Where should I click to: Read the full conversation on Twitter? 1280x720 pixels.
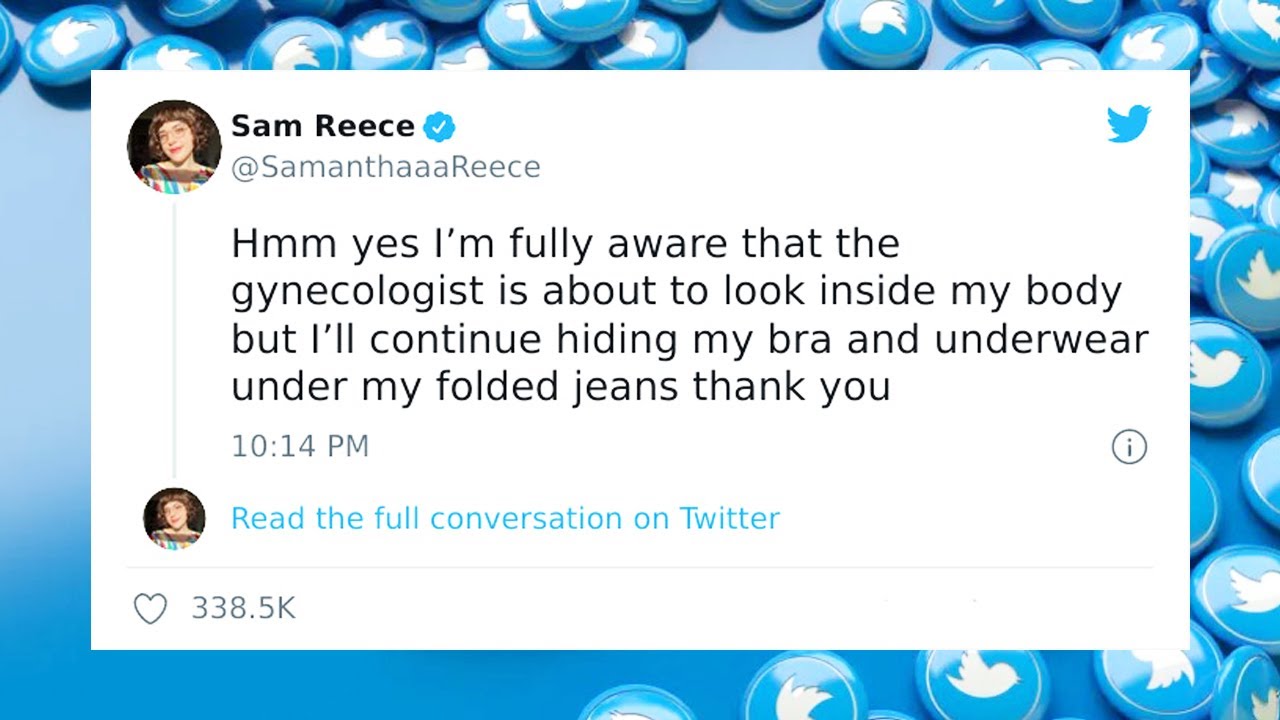[505, 518]
